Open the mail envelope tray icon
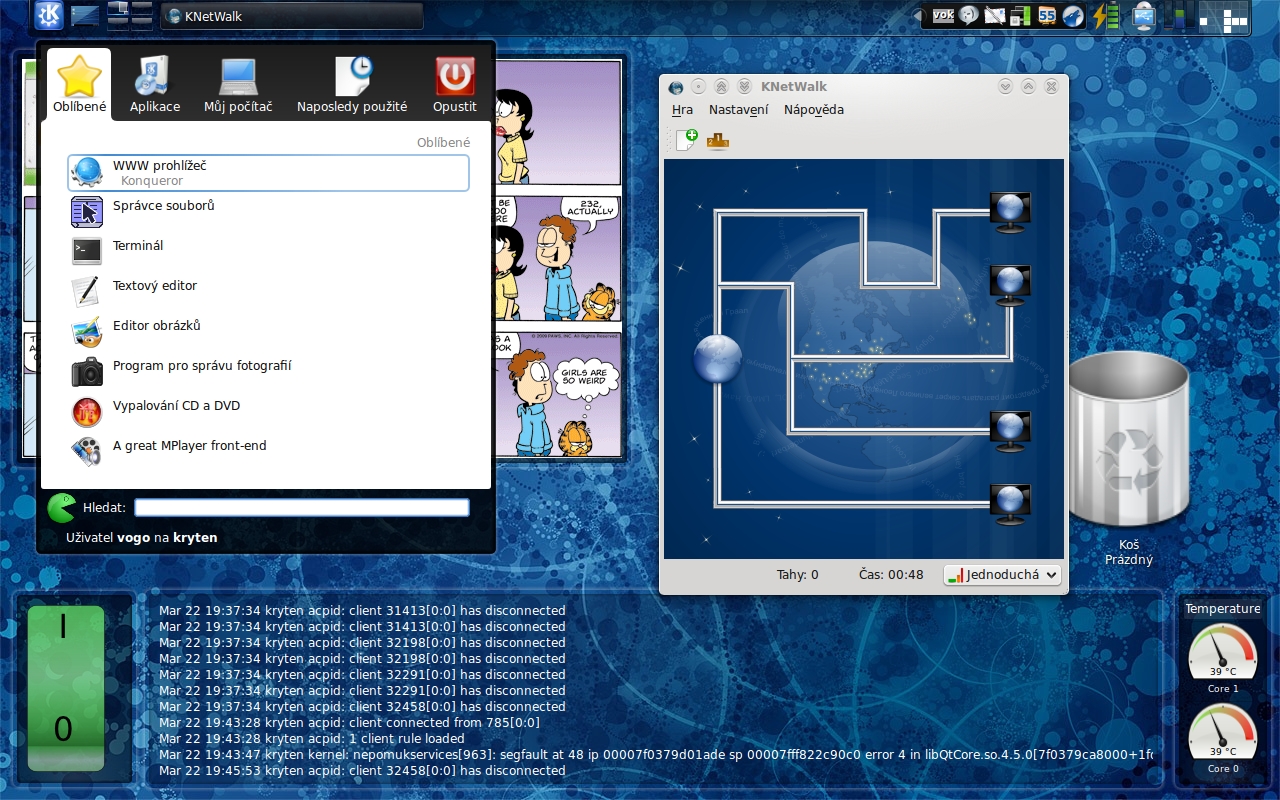 [994, 15]
